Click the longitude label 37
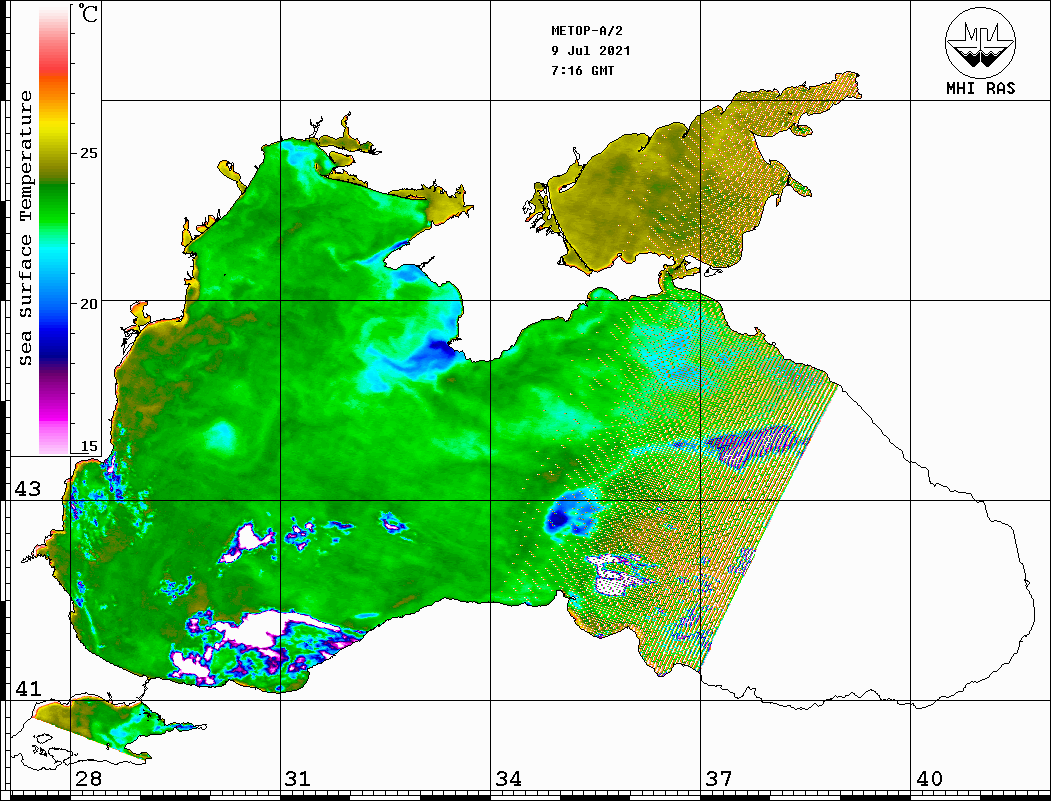Screen dimensions: 1051x801 pos(719,778)
